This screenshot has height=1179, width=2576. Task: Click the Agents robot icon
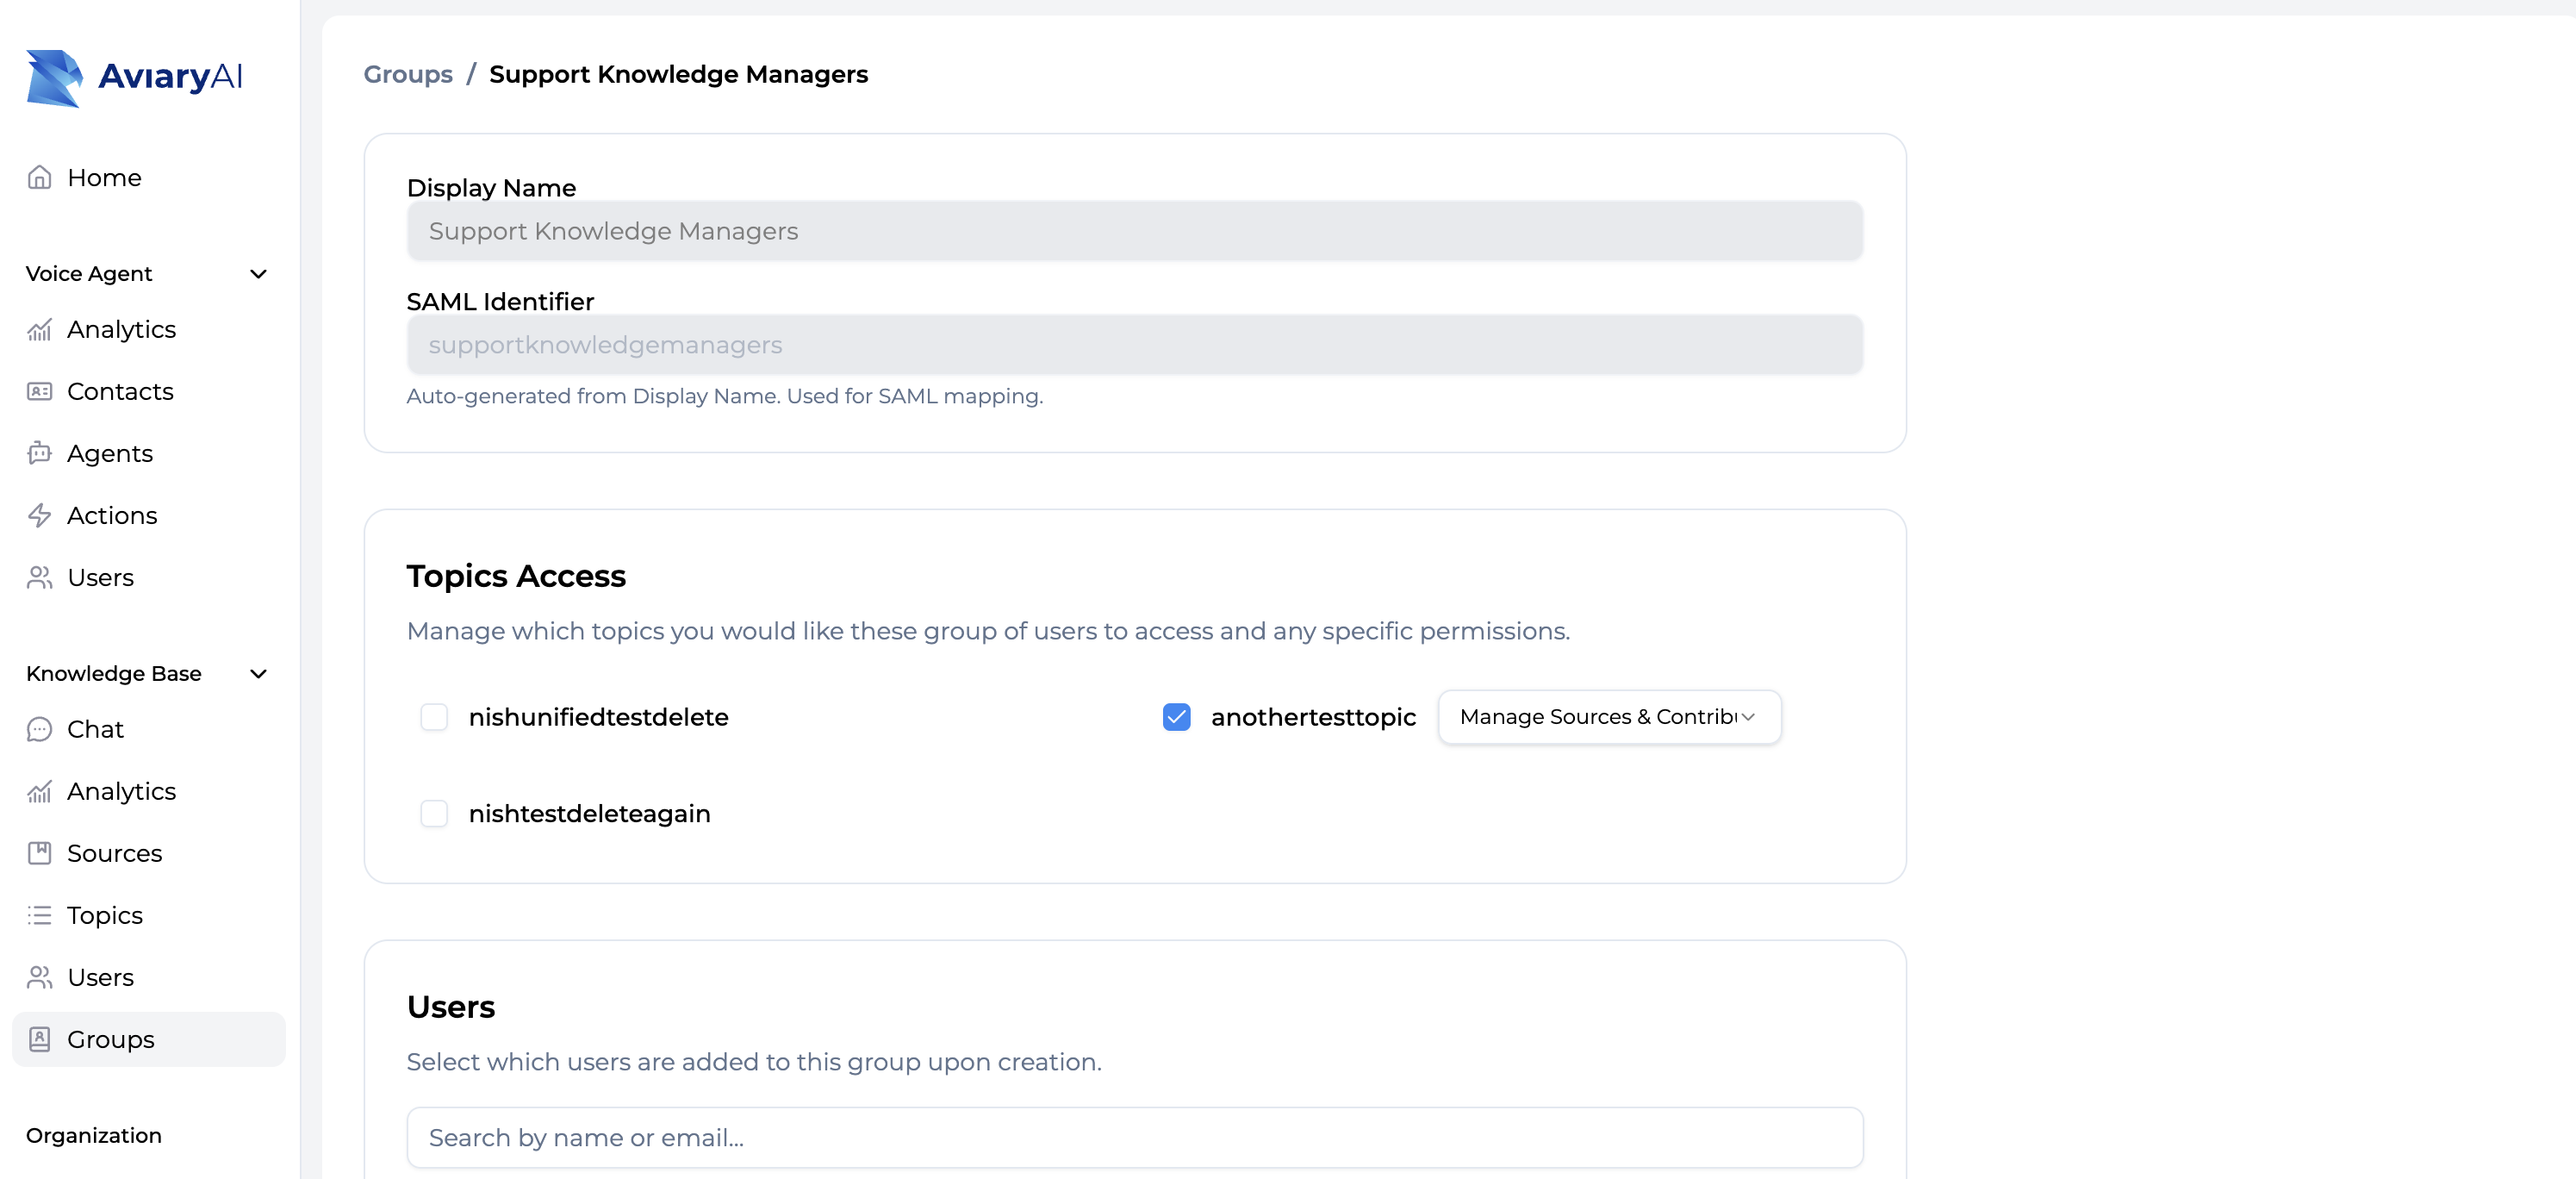[39, 453]
